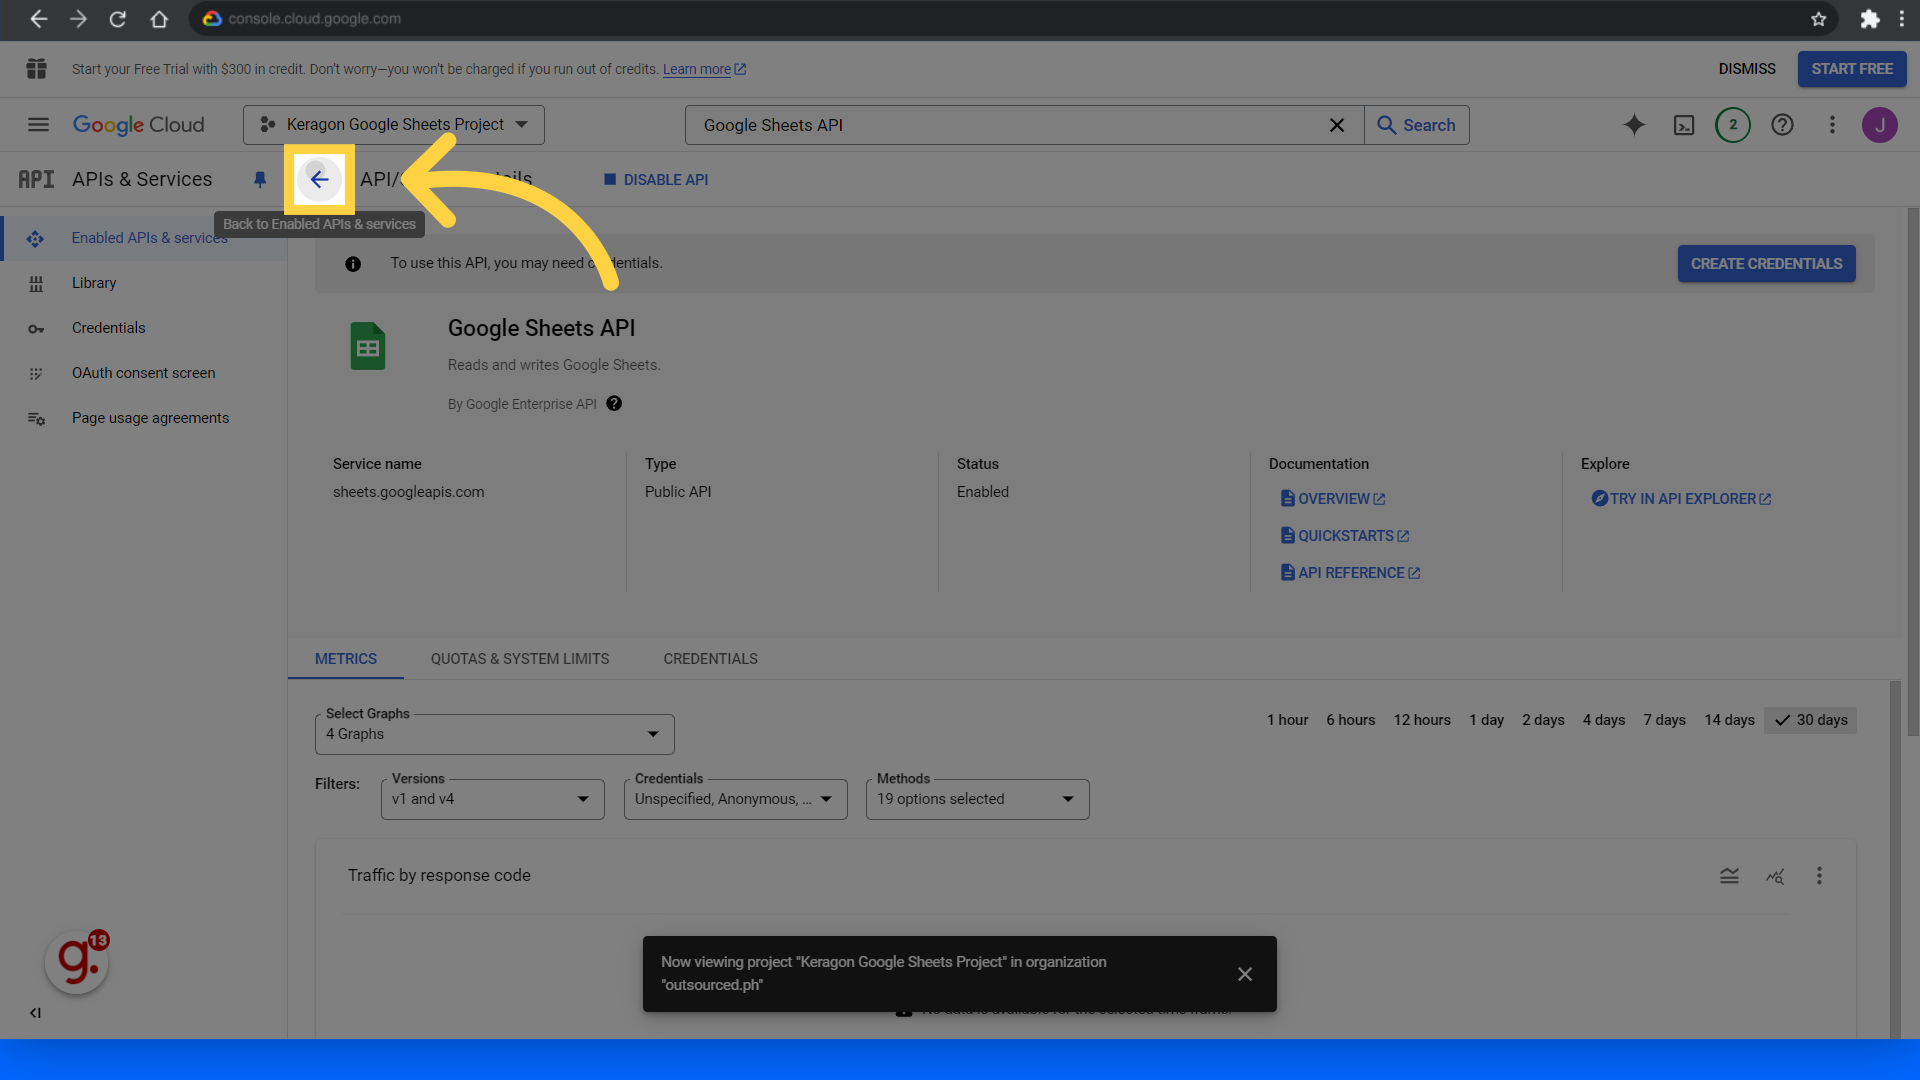1920x1080 pixels.
Task: Select the 4 days time range
Action: (x=1604, y=720)
